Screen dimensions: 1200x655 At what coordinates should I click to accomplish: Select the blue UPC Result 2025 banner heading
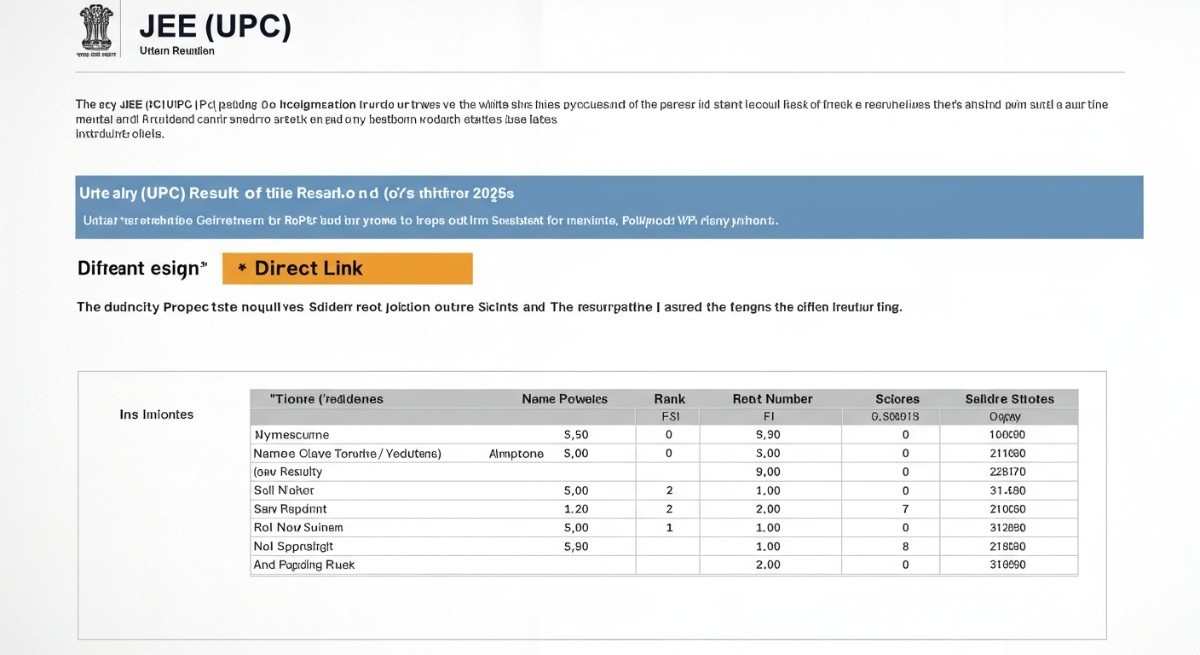pyautogui.click(x=297, y=193)
